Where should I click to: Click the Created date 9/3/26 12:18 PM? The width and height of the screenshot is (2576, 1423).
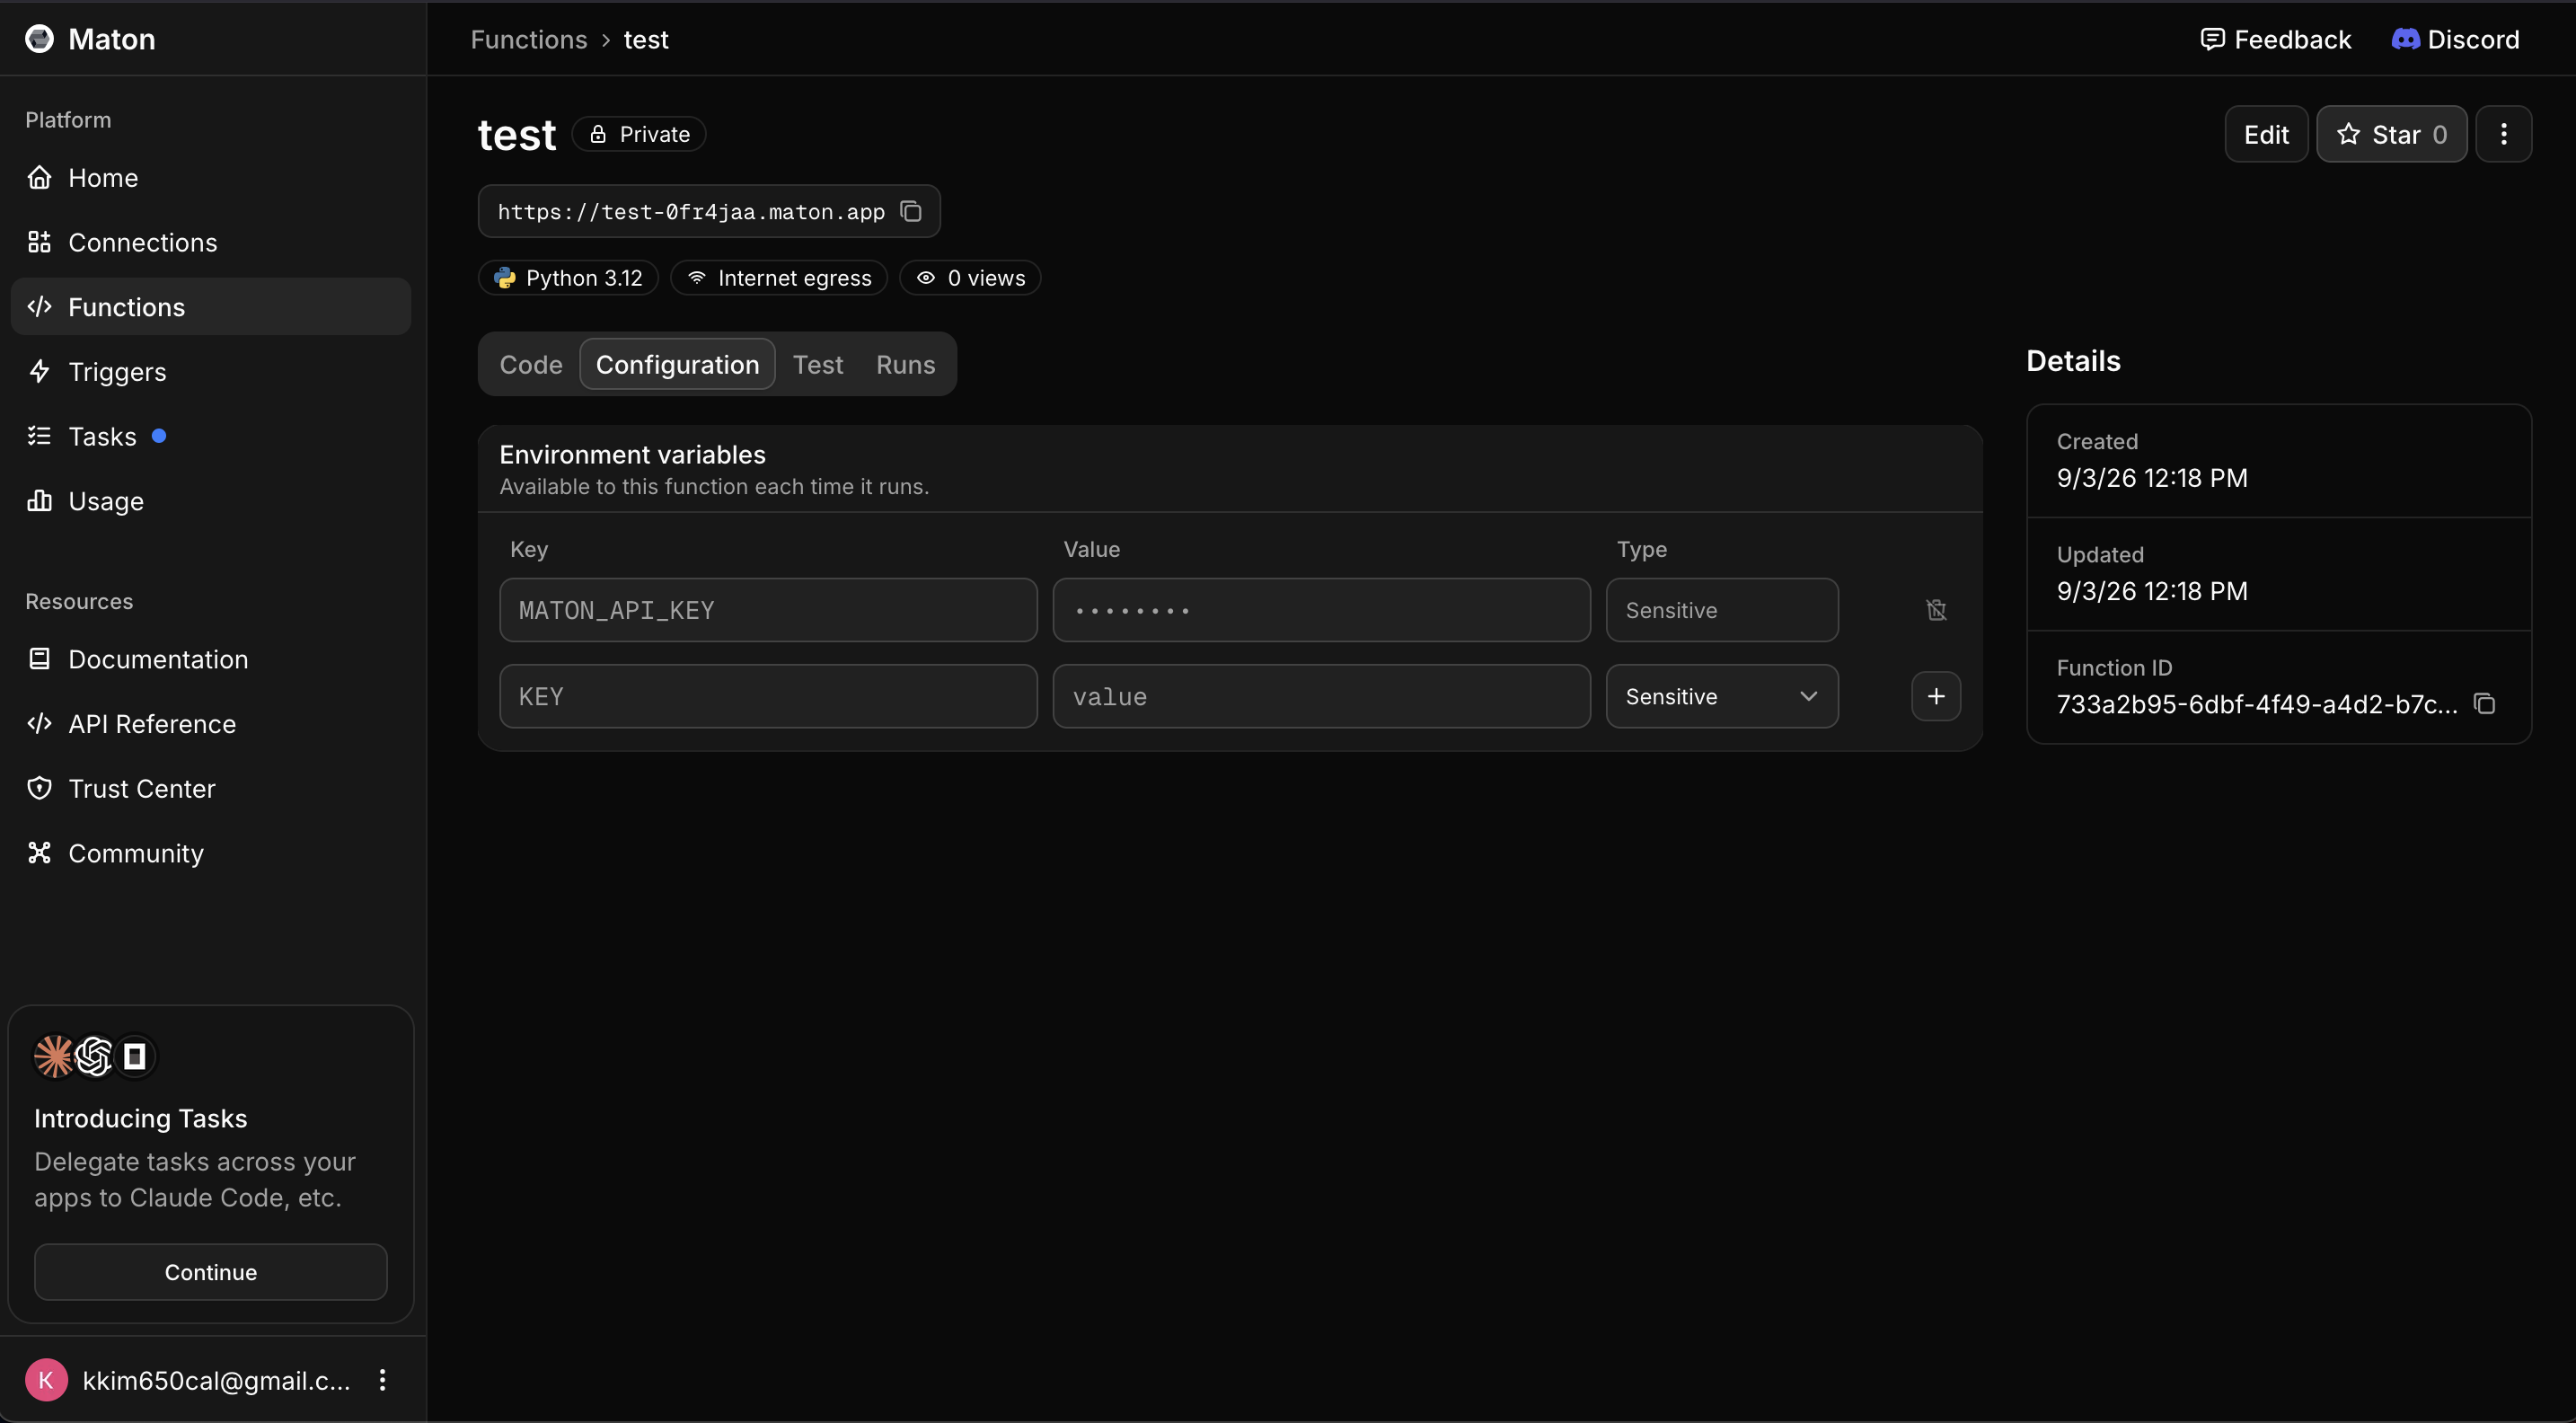click(2152, 478)
